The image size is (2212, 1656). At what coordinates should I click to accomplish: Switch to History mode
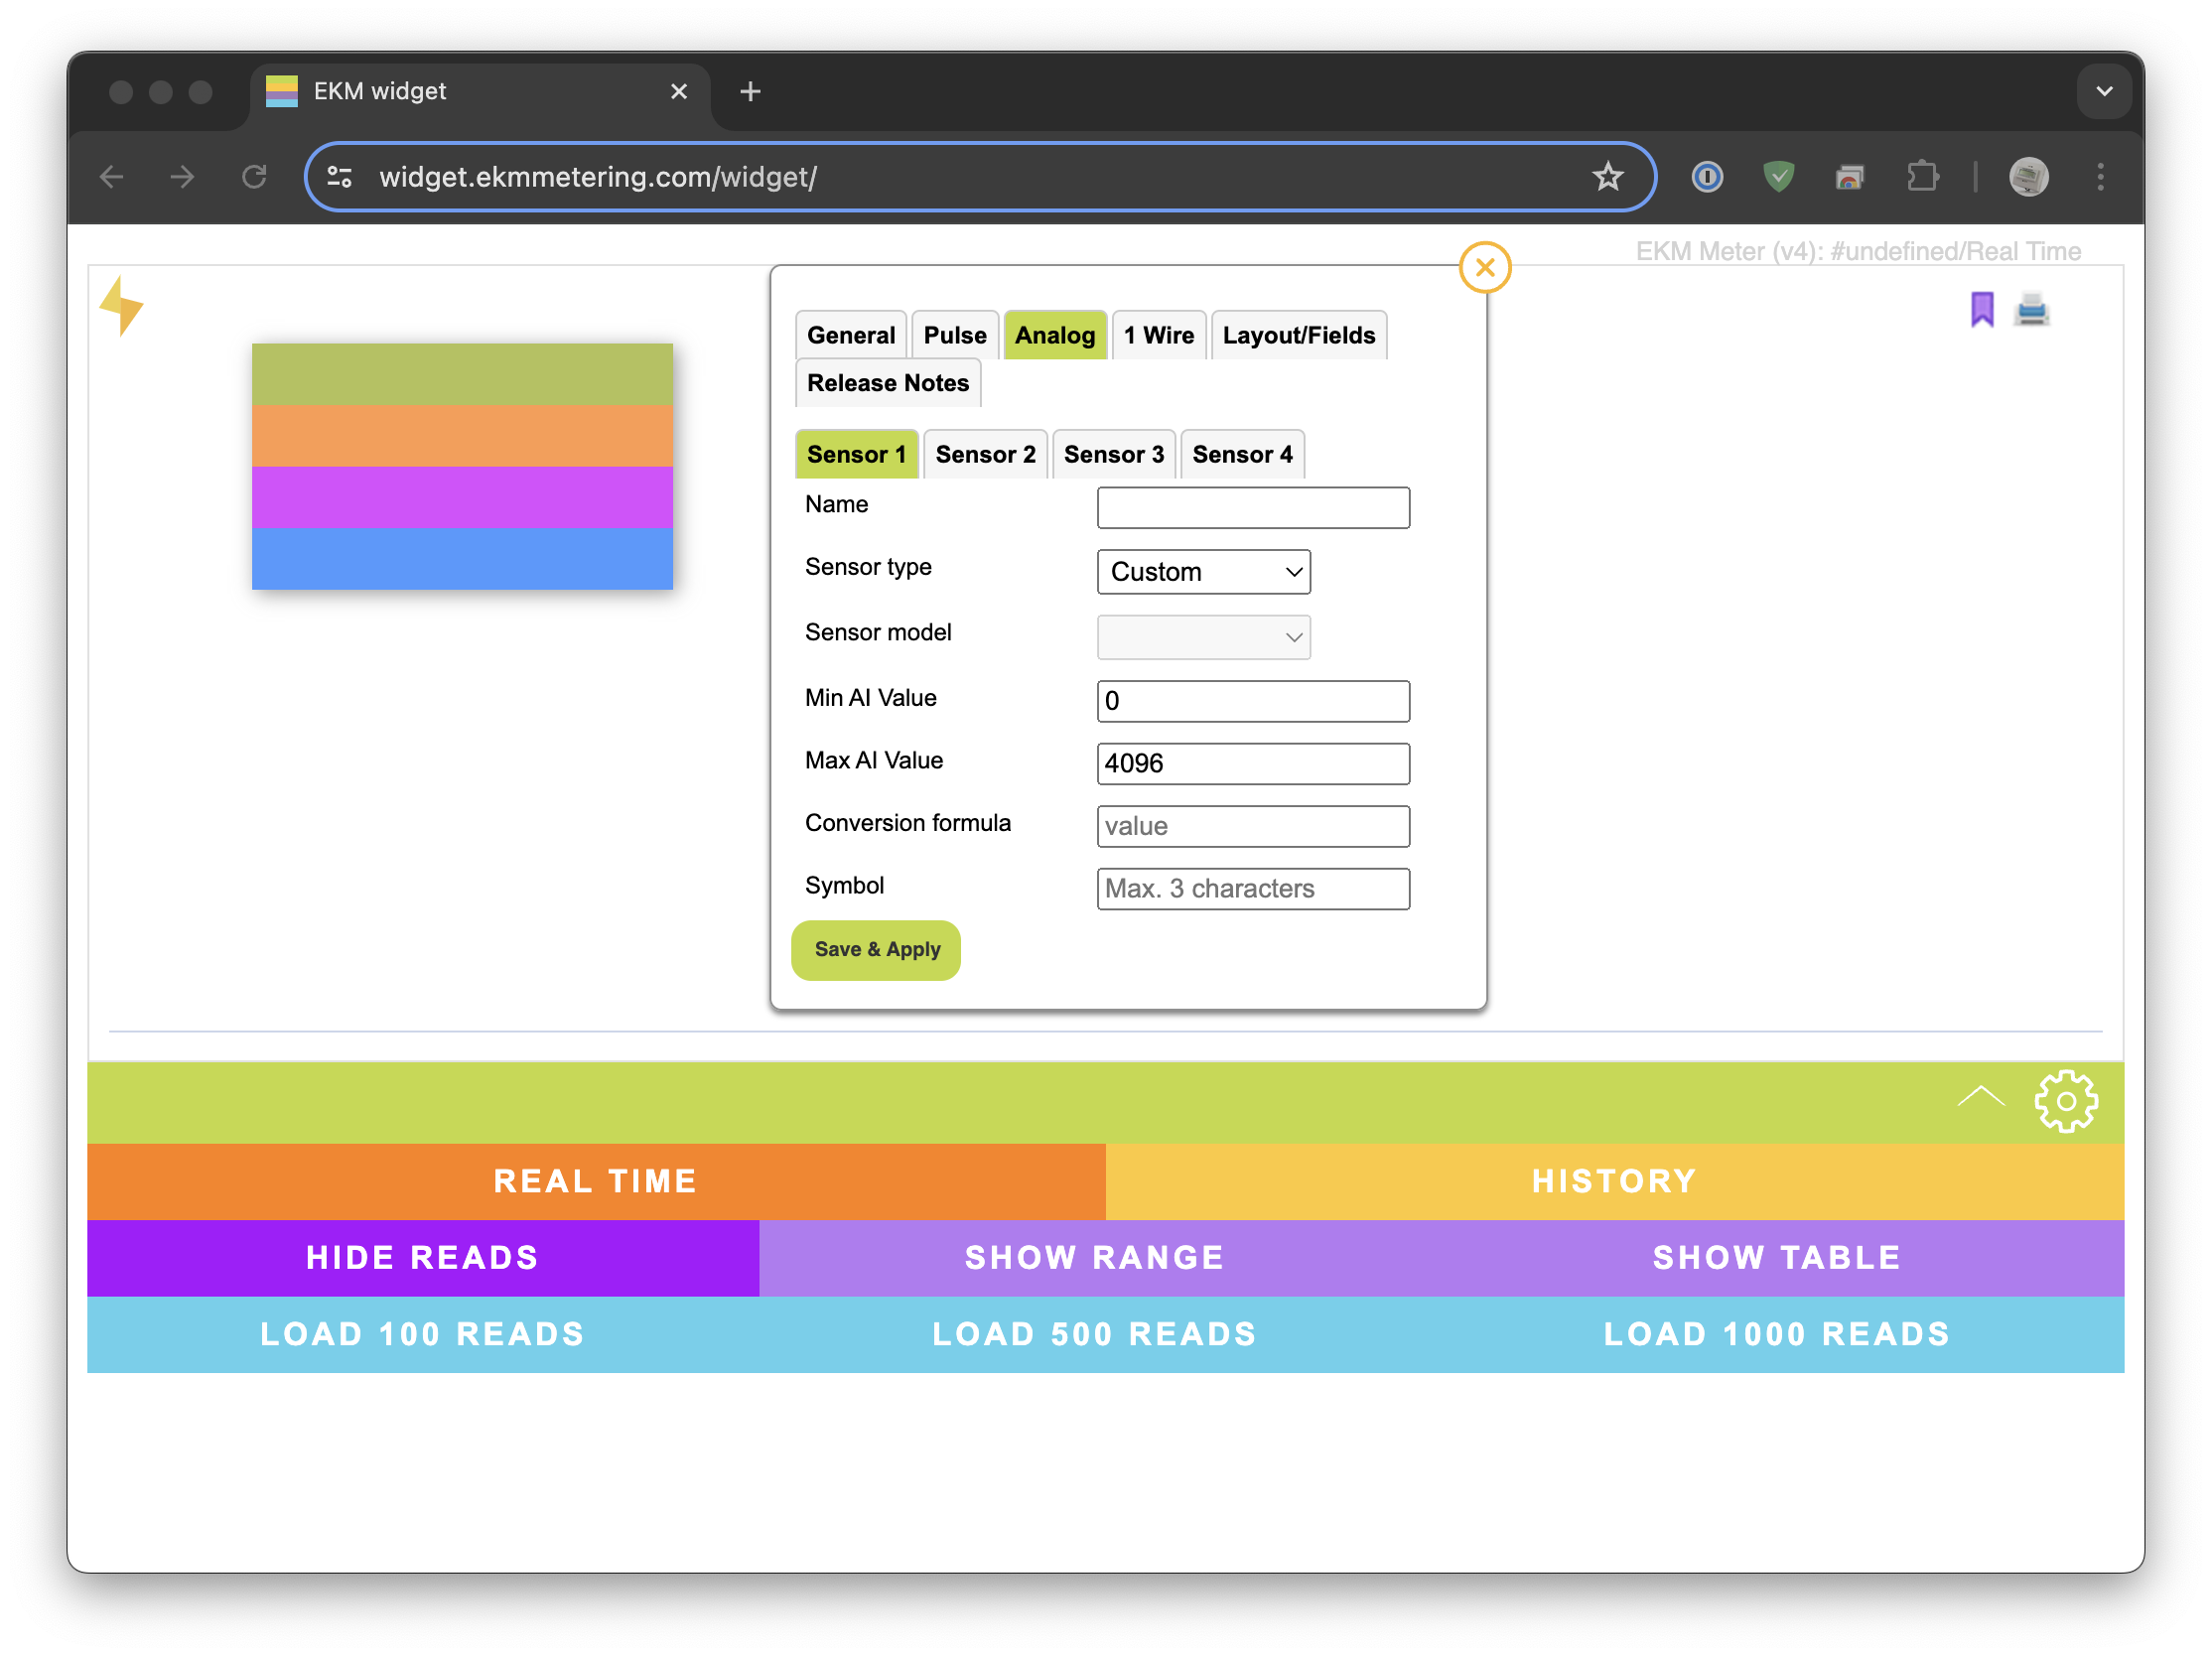pyautogui.click(x=1614, y=1181)
